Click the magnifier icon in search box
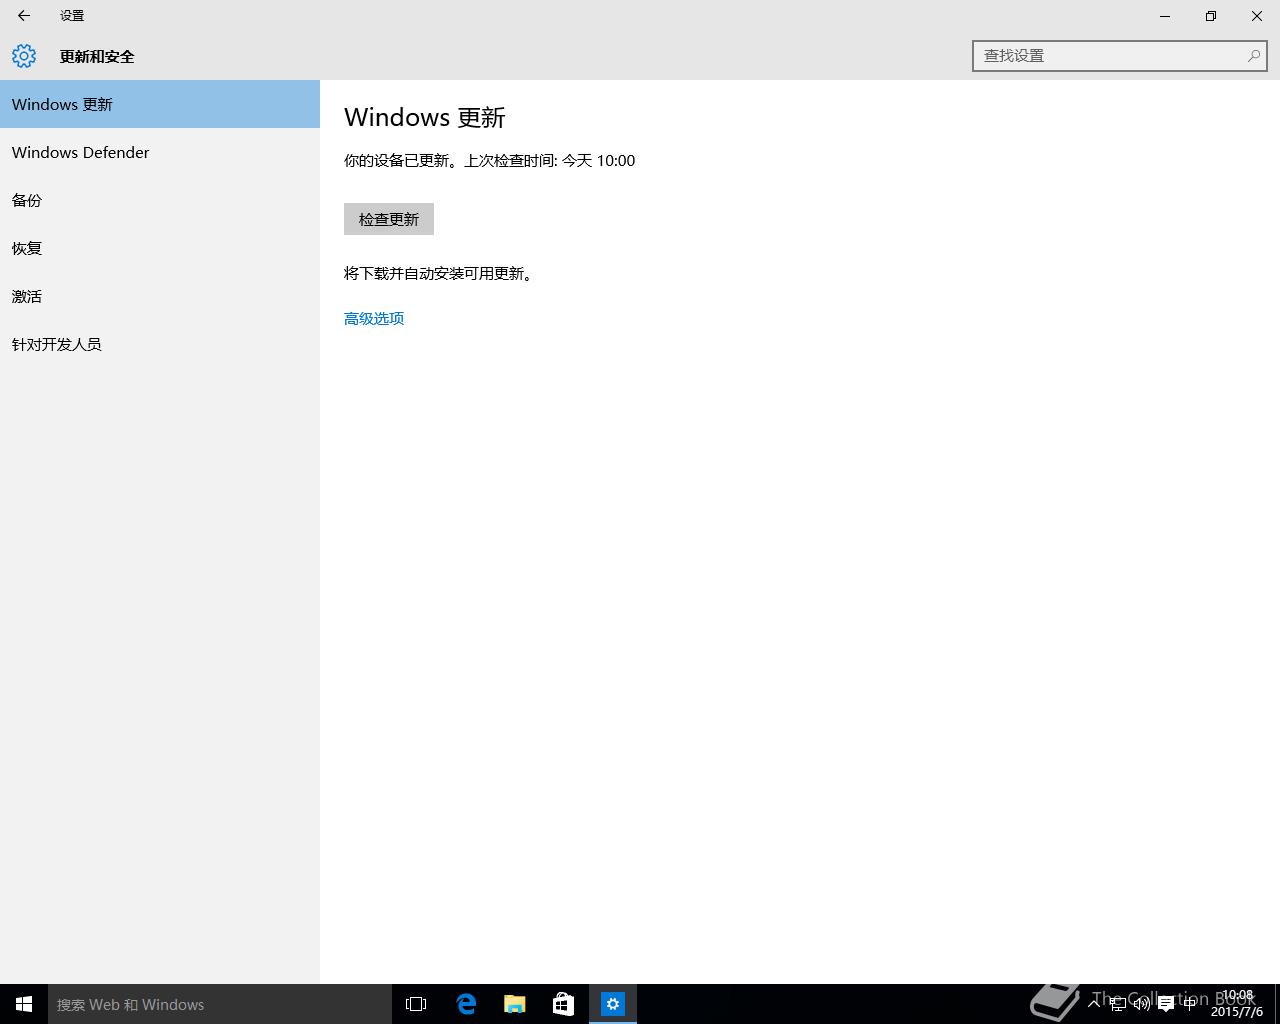This screenshot has width=1280, height=1024. point(1253,56)
